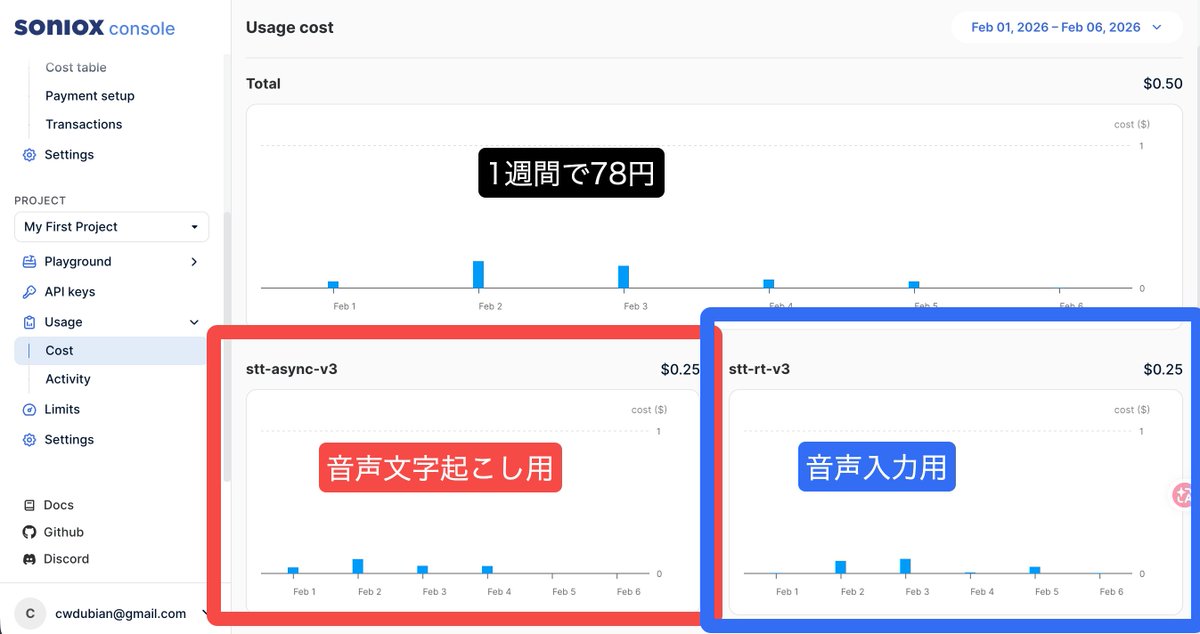Viewport: 1200px width, 634px height.
Task: Select the API keys key icon
Action: 27,291
